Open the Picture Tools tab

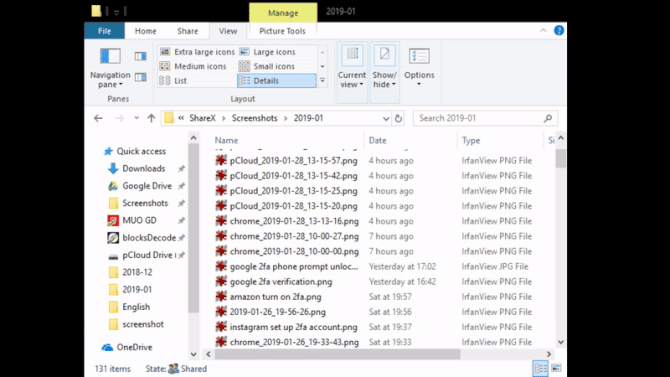pyautogui.click(x=282, y=31)
